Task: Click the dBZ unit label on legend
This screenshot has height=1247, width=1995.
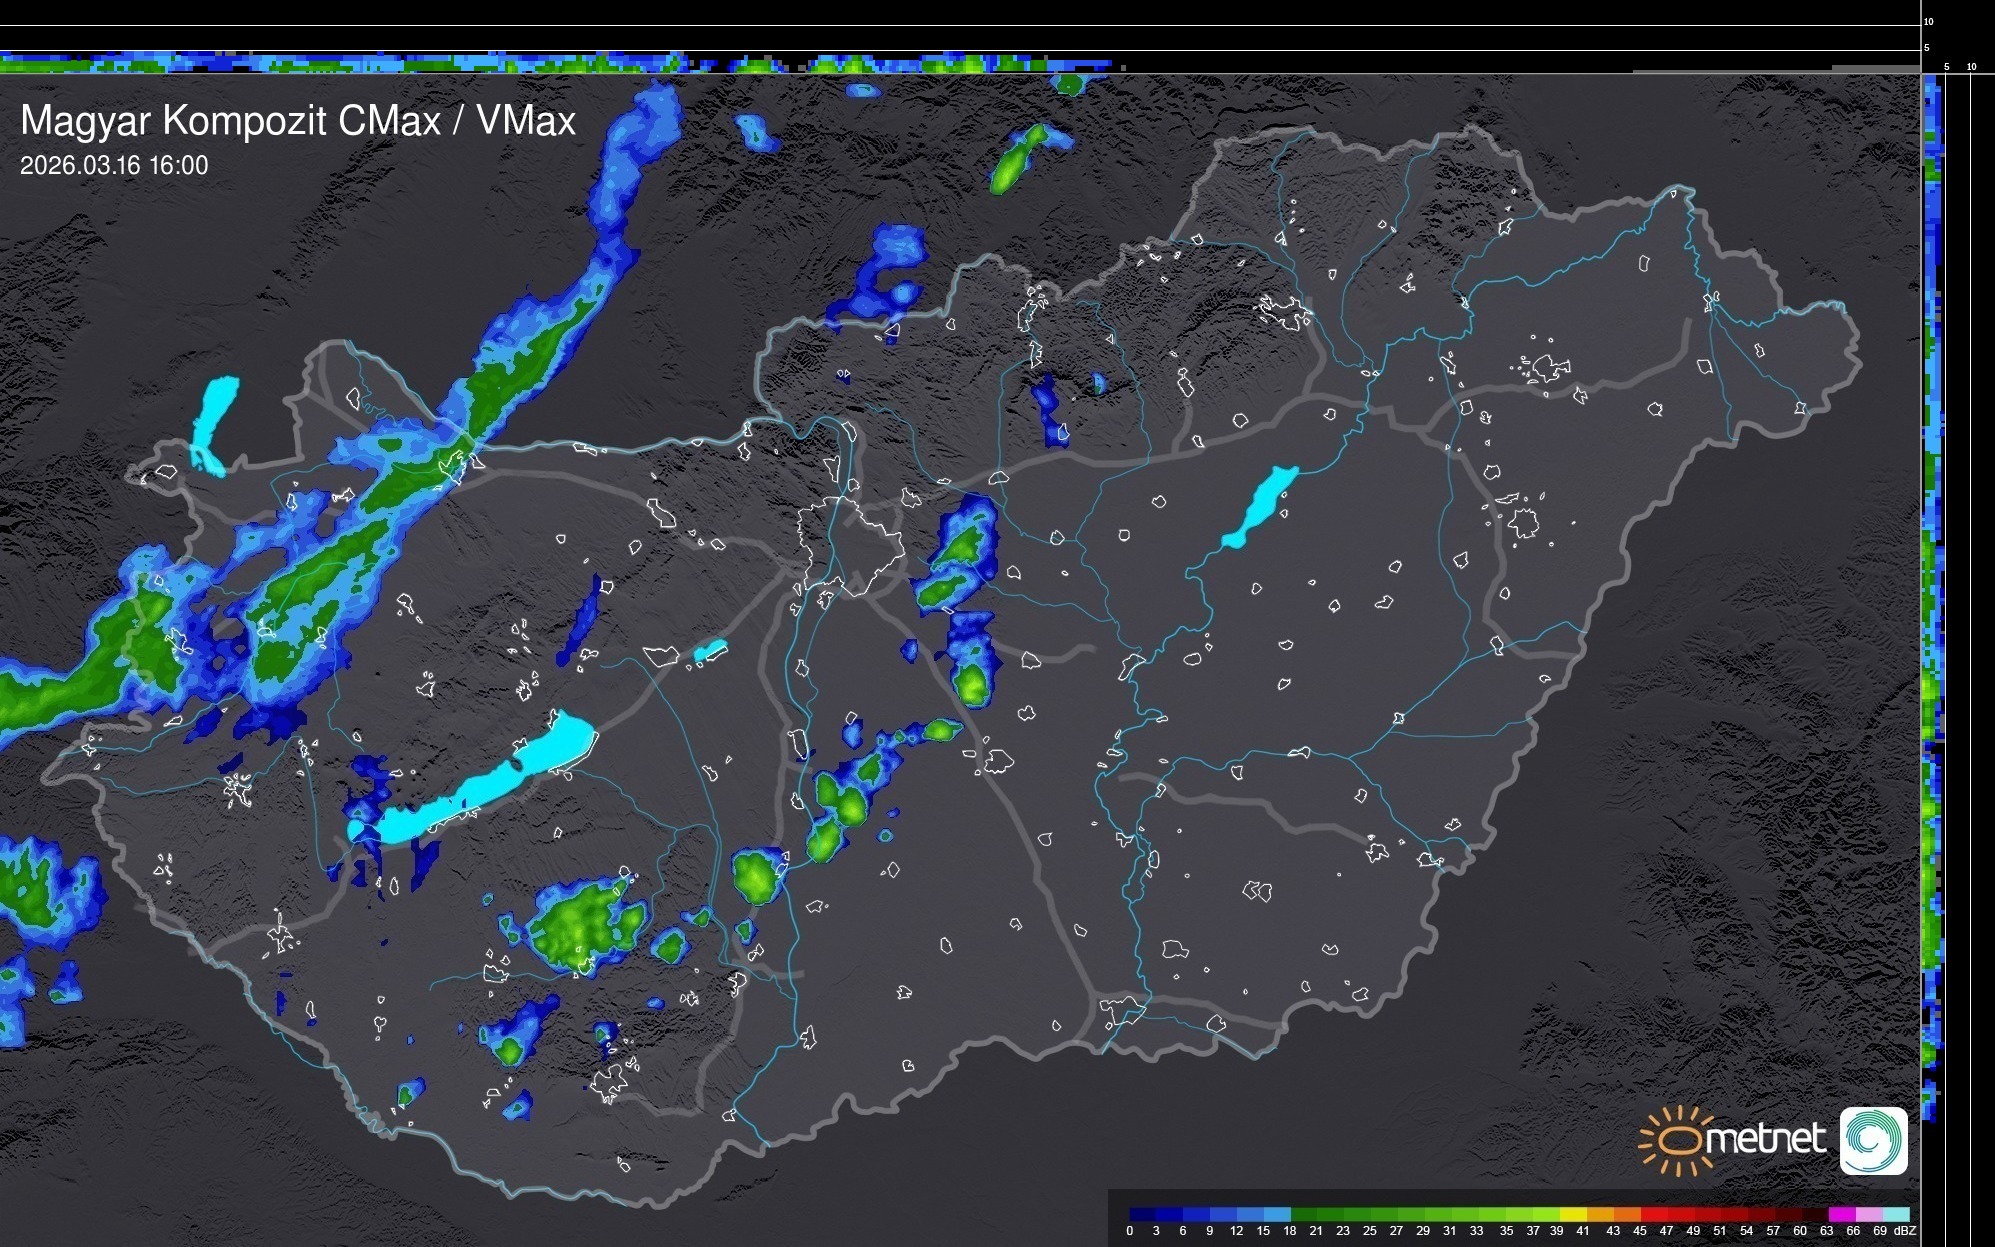Action: click(x=1904, y=1231)
